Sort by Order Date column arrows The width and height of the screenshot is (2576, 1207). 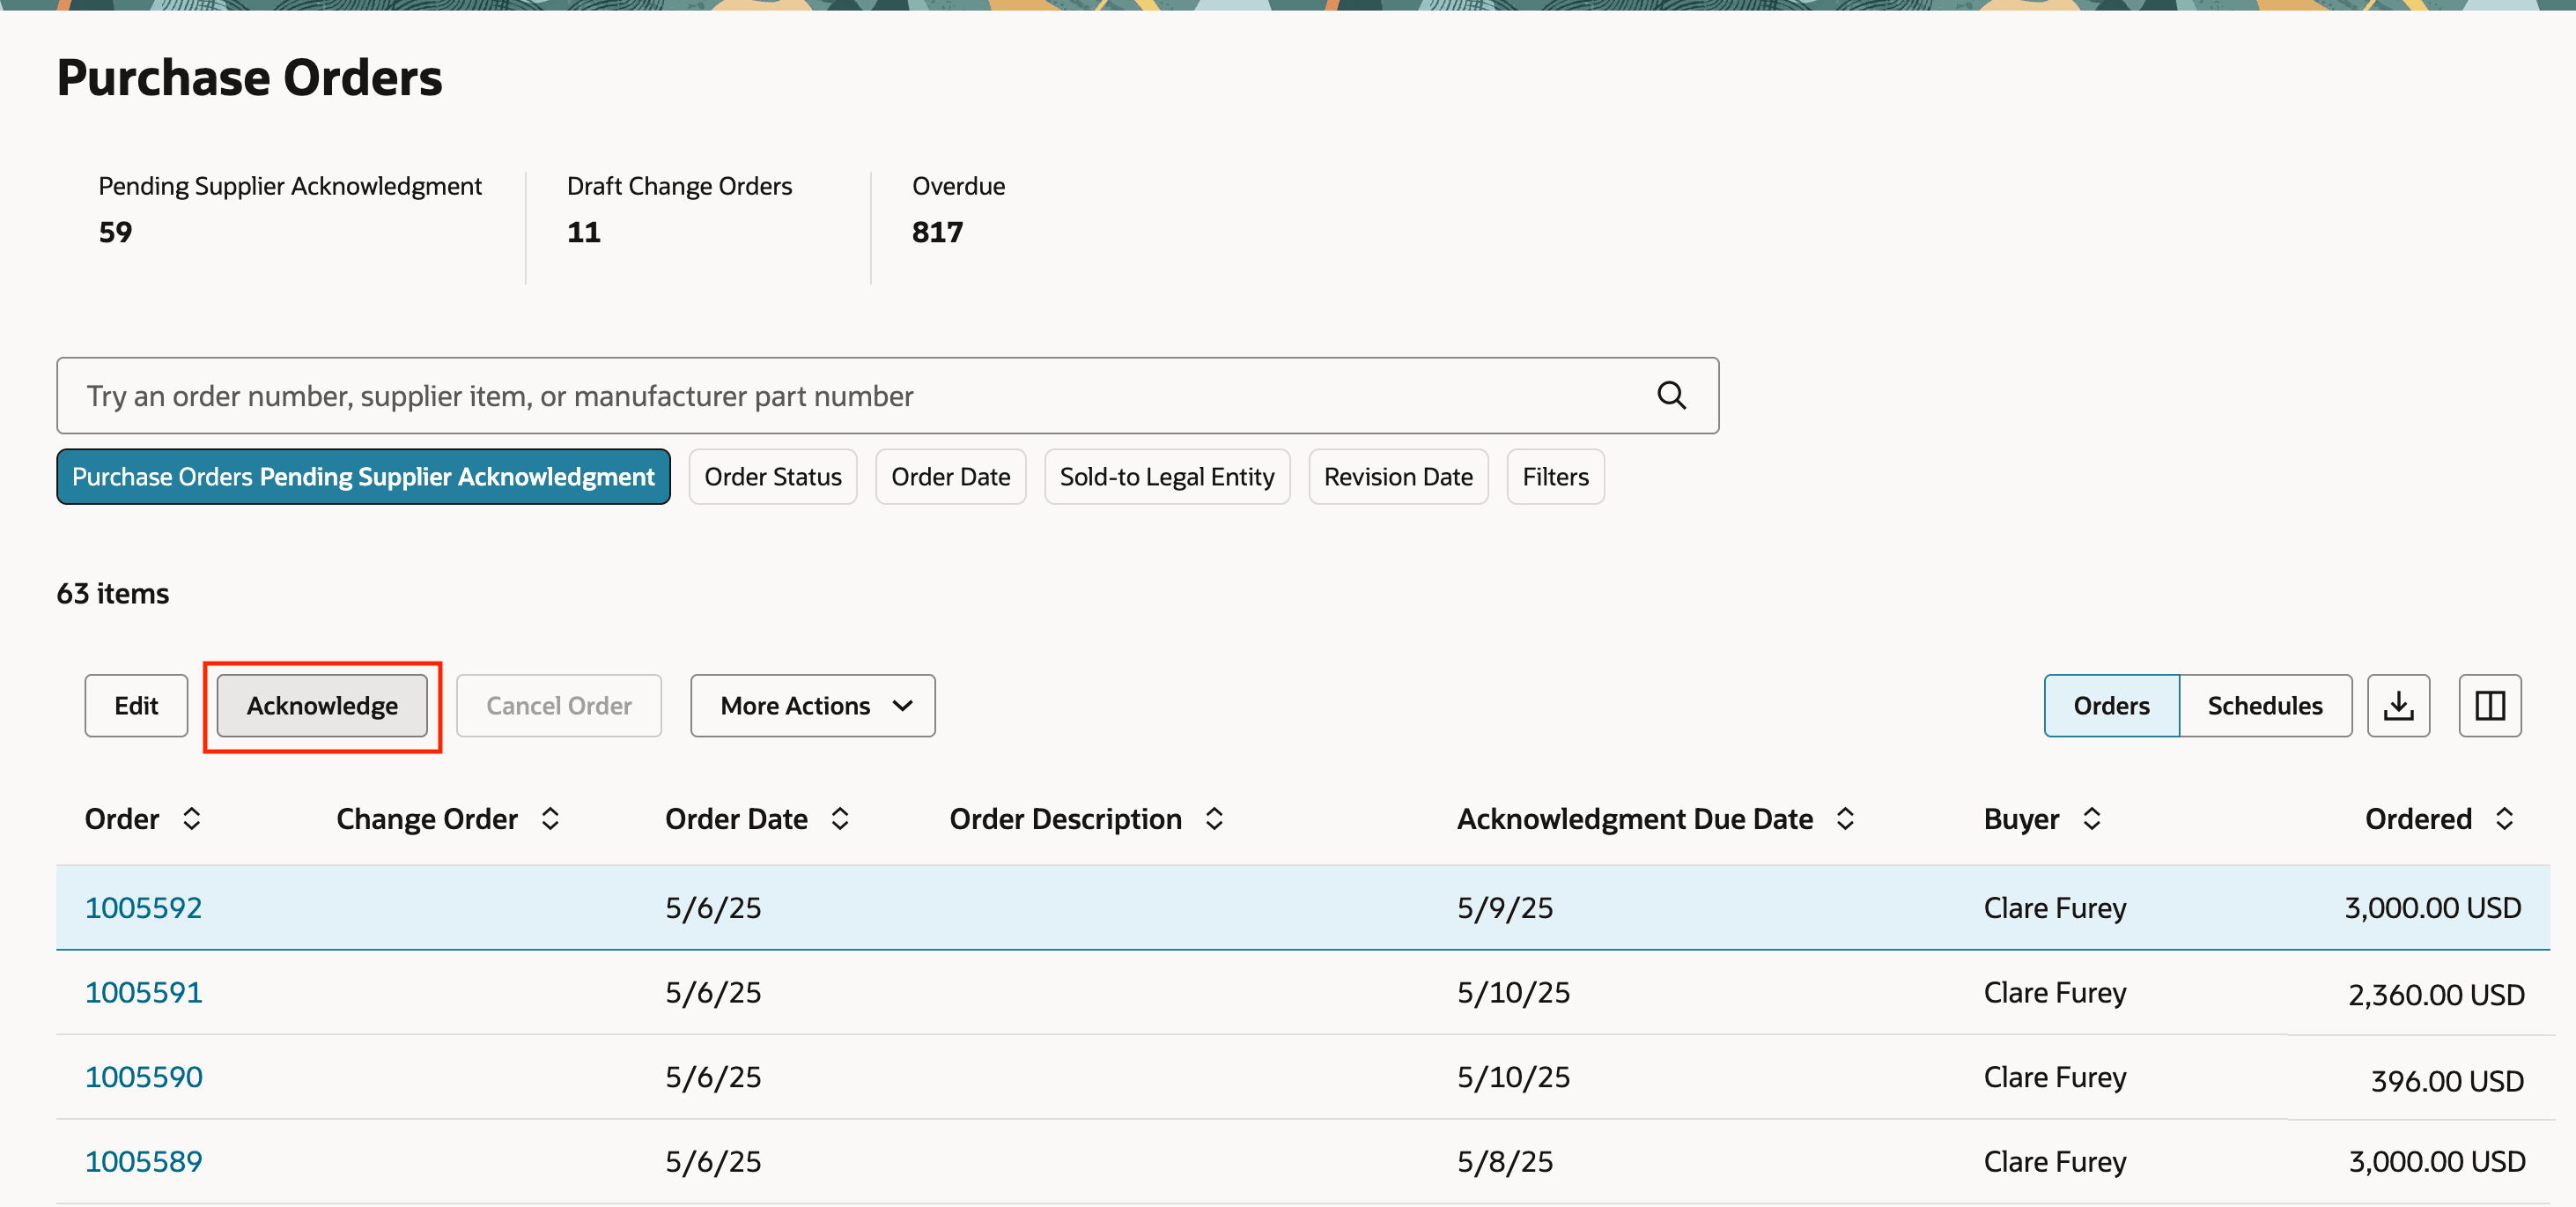point(840,819)
